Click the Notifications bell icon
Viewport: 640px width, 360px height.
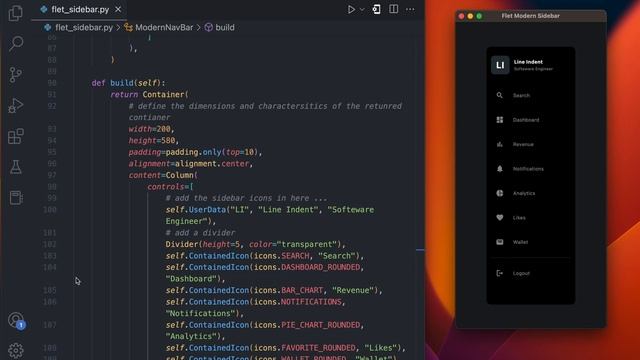click(x=500, y=169)
